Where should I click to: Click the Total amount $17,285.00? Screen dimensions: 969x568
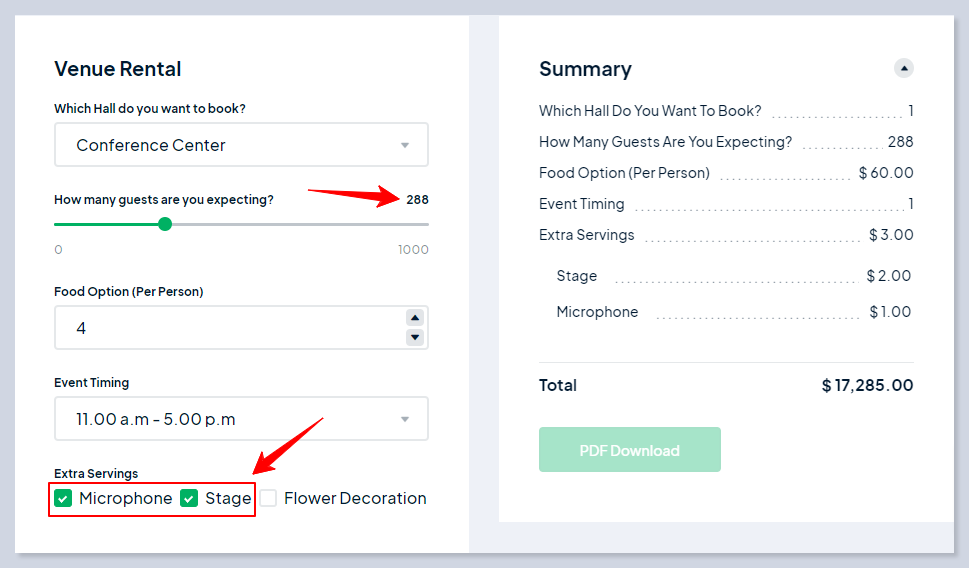[x=867, y=385]
